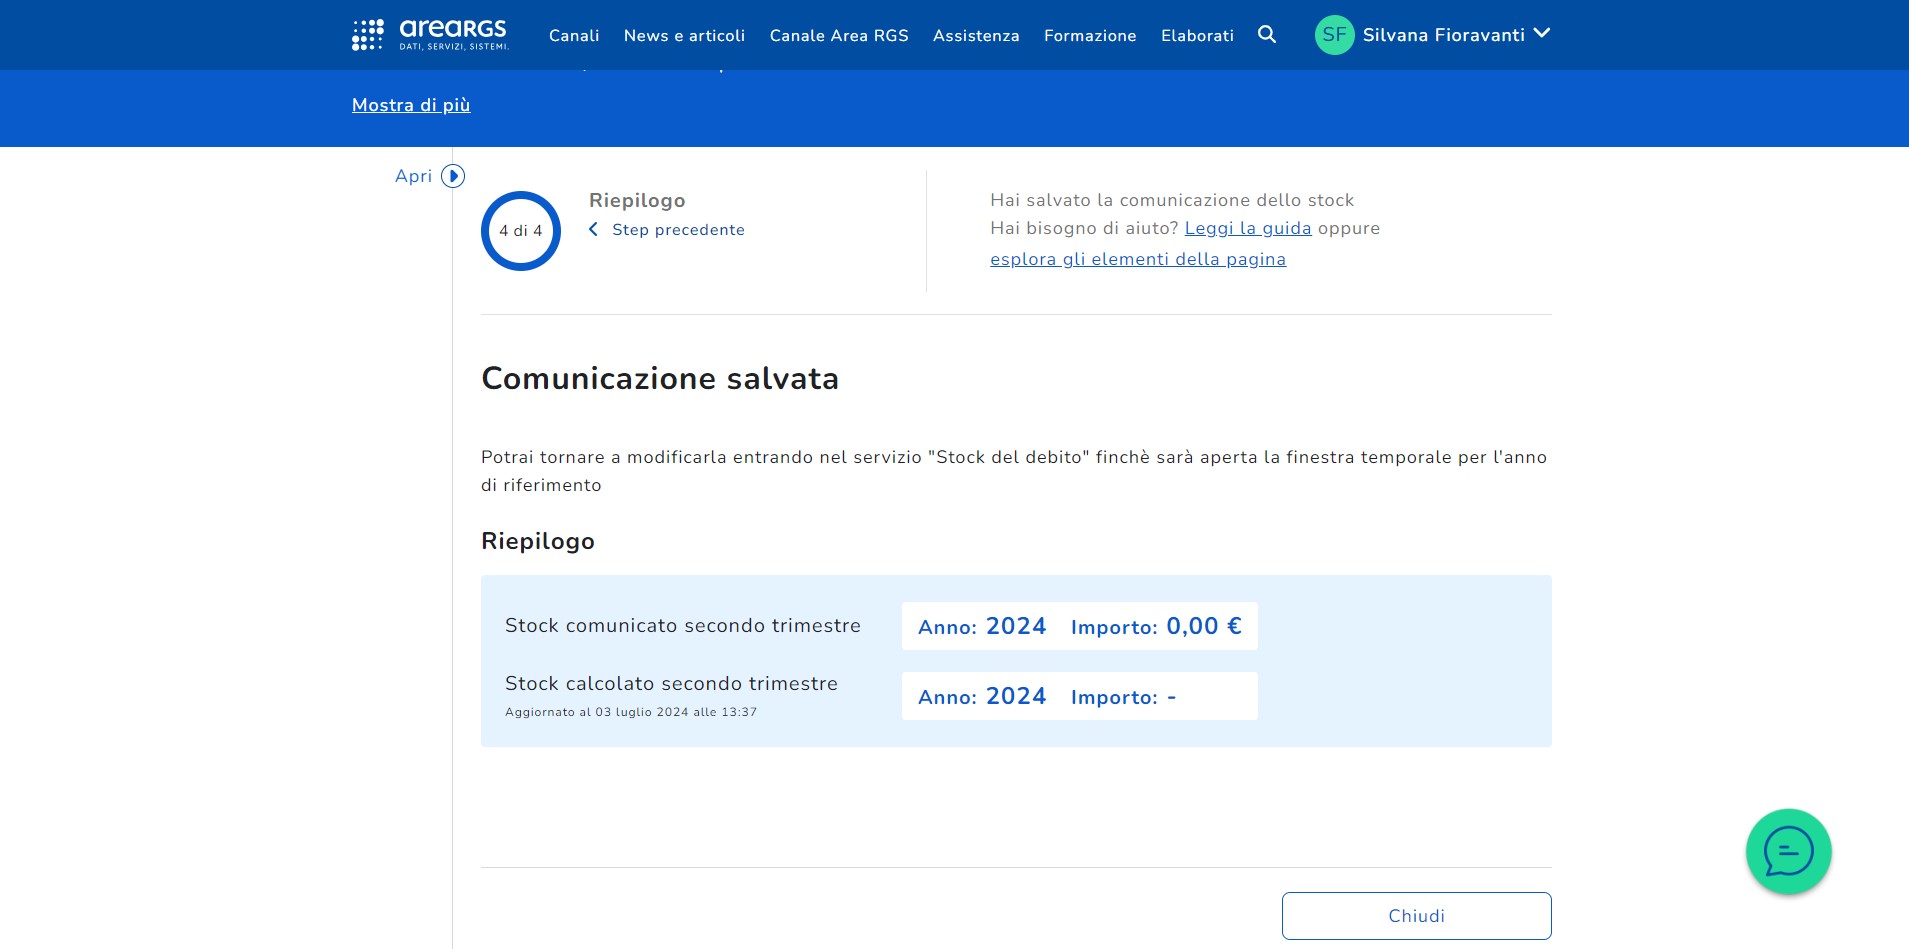Image resolution: width=1909 pixels, height=949 pixels.
Task: Open the Formazione section
Action: (x=1090, y=36)
